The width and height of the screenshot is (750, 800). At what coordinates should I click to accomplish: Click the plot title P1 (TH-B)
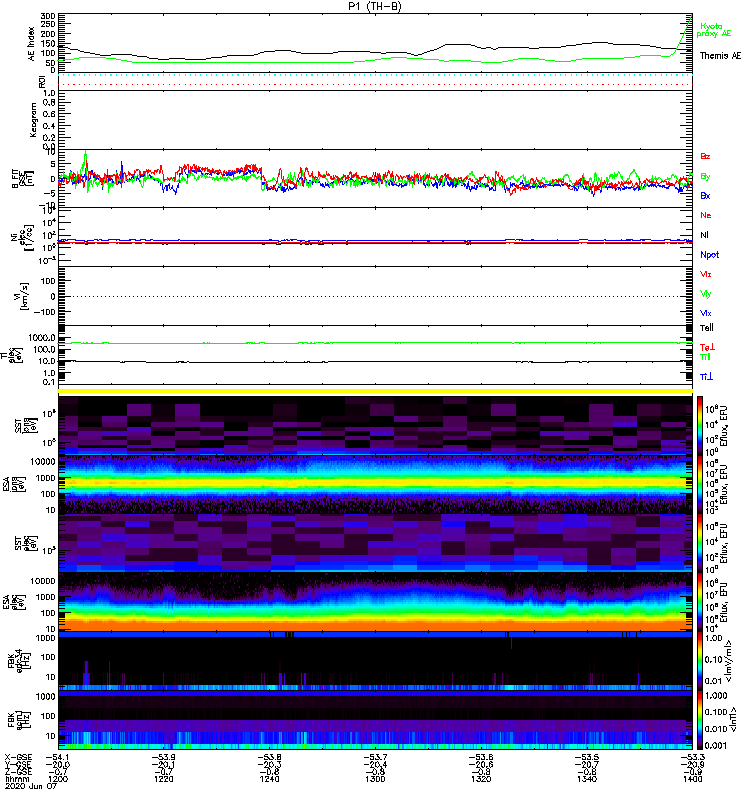tap(375, 6)
